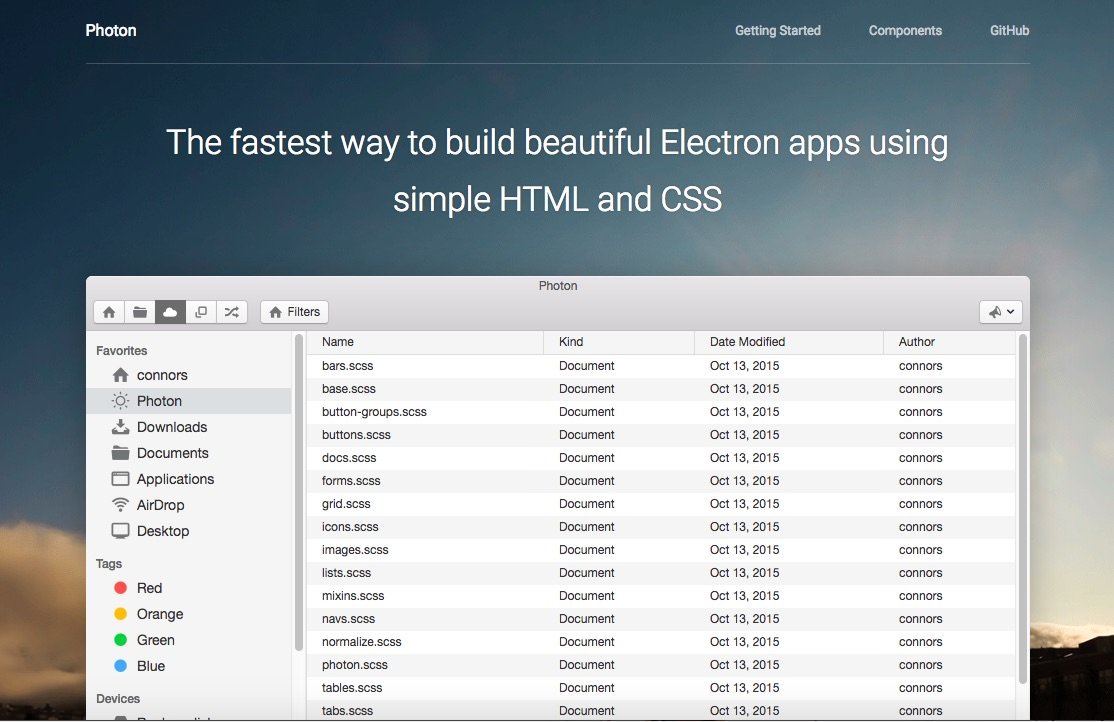Click the shuffle toolbar icon

(232, 312)
